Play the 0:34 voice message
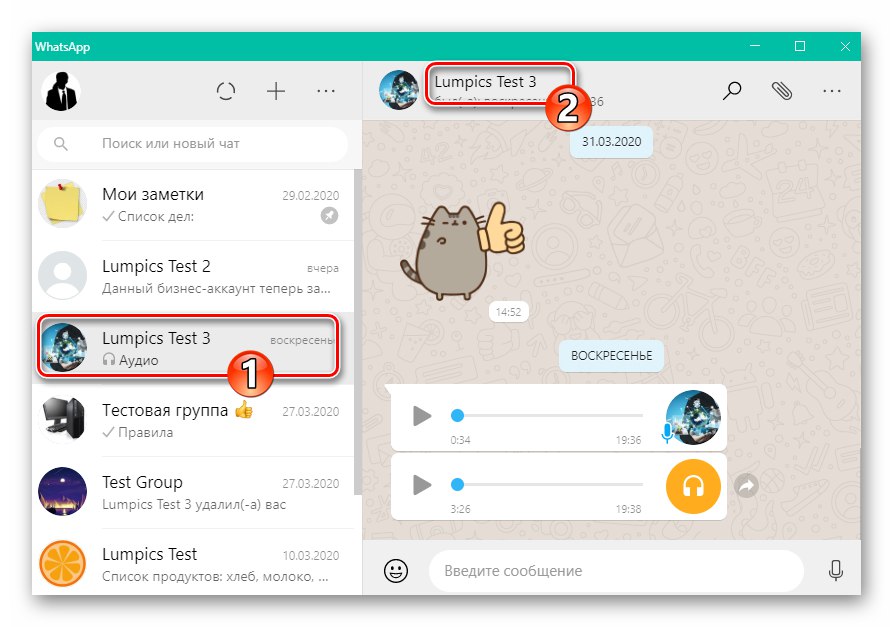 pos(421,416)
